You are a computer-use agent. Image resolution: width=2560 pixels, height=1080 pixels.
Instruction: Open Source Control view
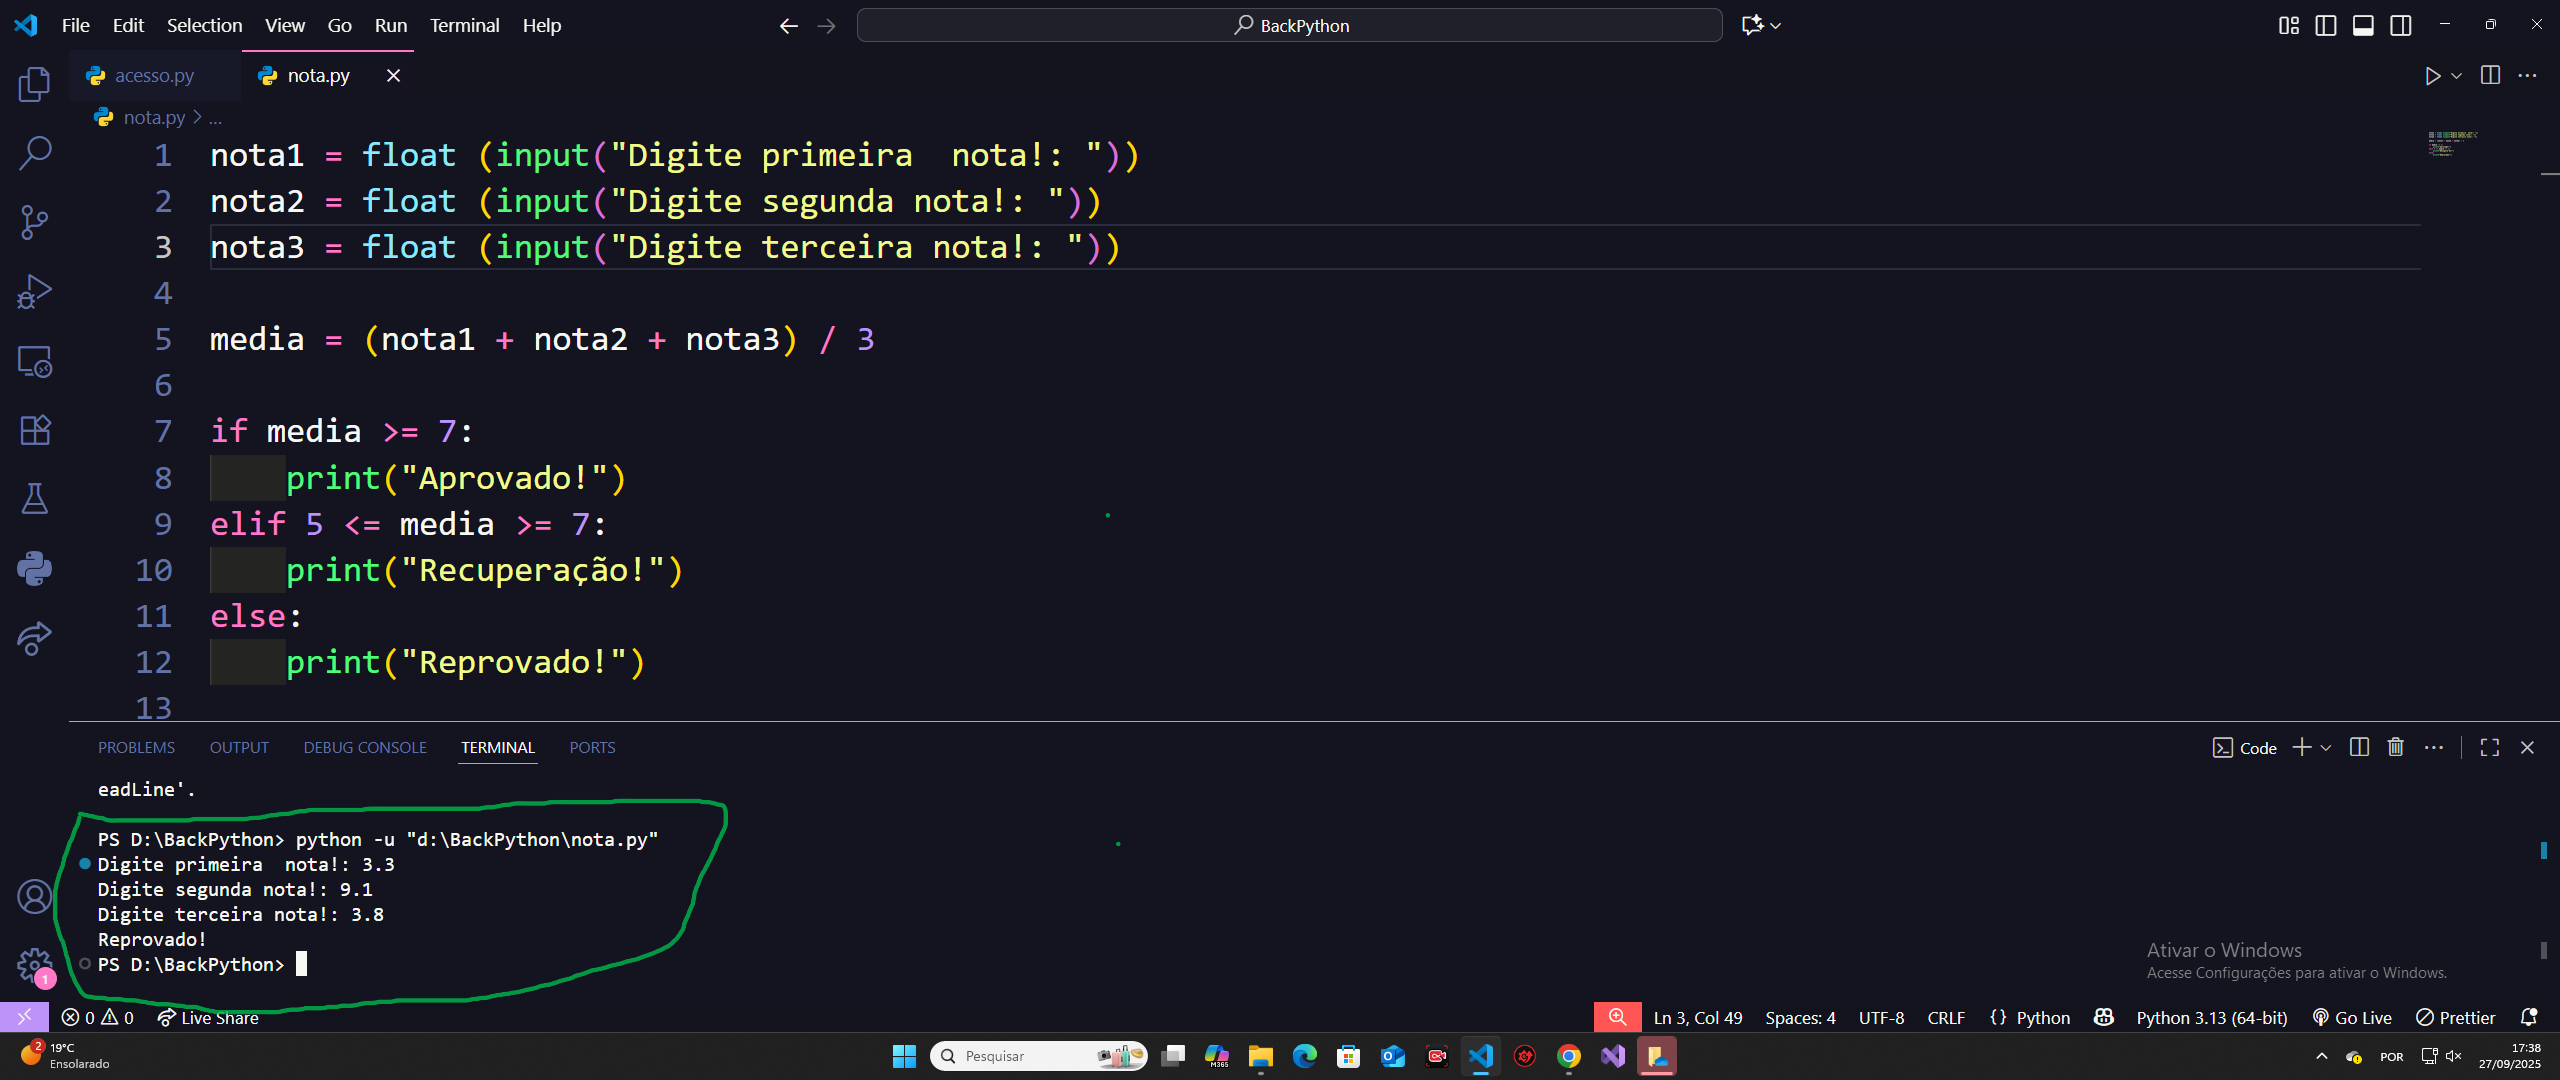34,222
